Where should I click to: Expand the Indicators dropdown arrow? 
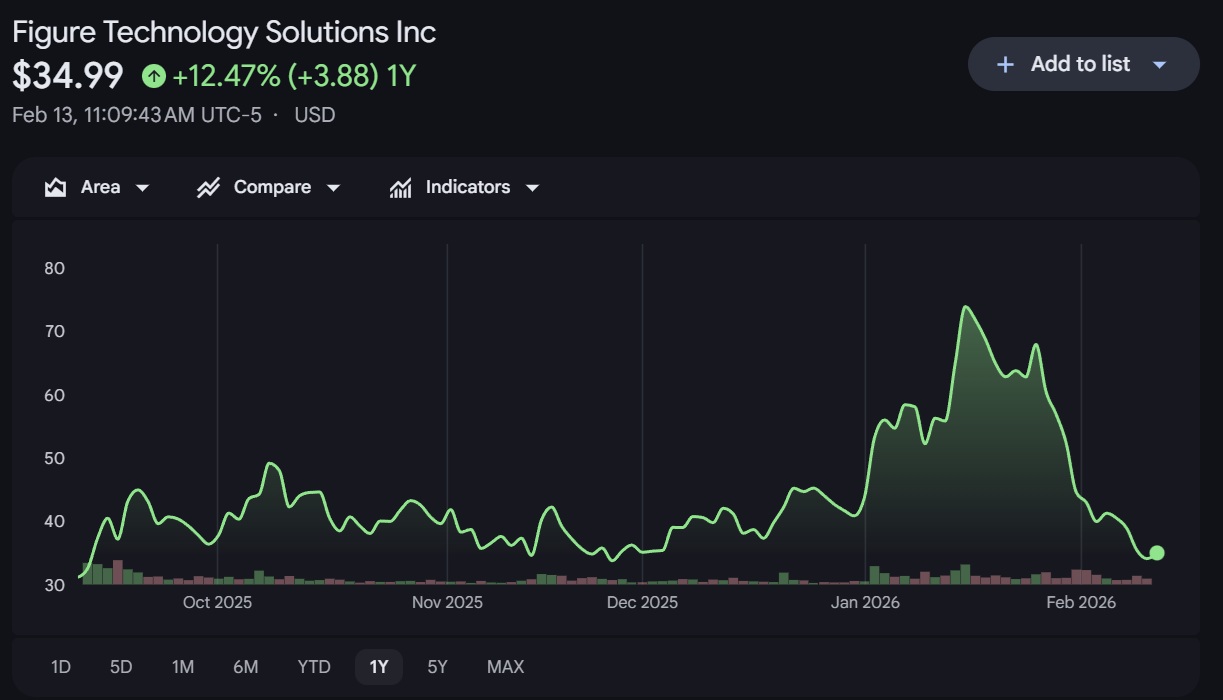[x=532, y=188]
